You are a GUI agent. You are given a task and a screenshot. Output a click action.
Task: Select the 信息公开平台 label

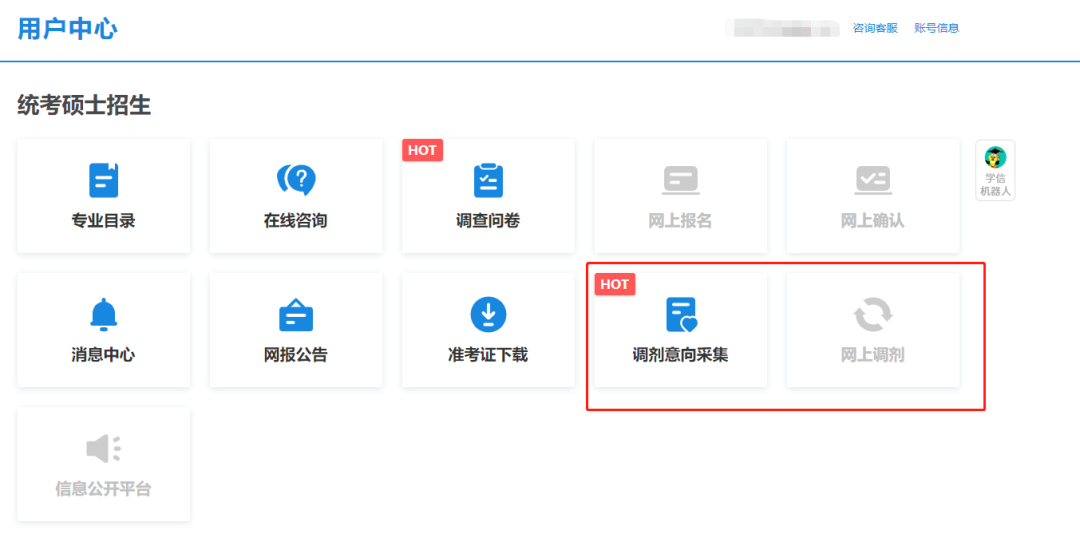click(x=103, y=490)
